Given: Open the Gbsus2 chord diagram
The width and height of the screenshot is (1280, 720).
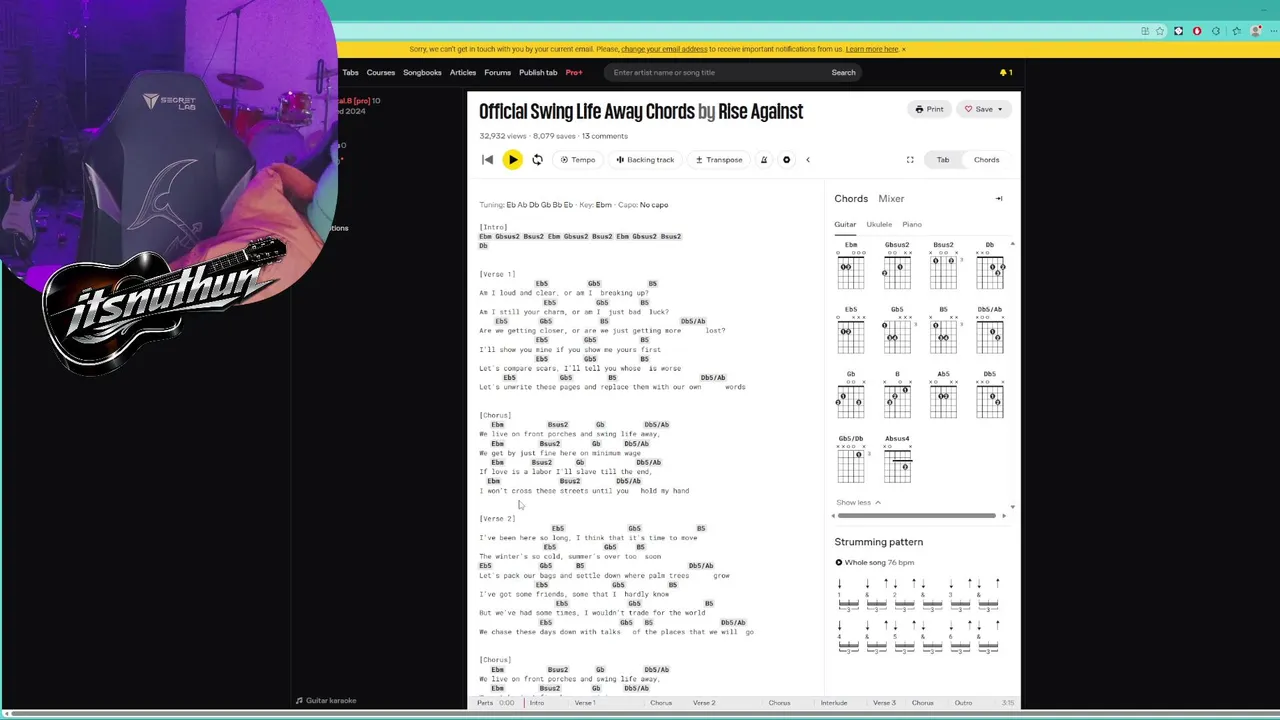Looking at the screenshot, I should [897, 265].
